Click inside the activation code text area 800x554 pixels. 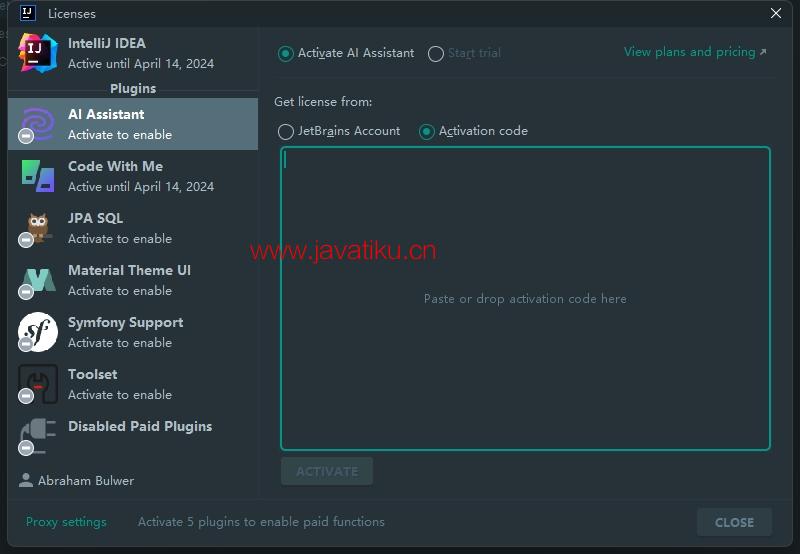(x=525, y=298)
